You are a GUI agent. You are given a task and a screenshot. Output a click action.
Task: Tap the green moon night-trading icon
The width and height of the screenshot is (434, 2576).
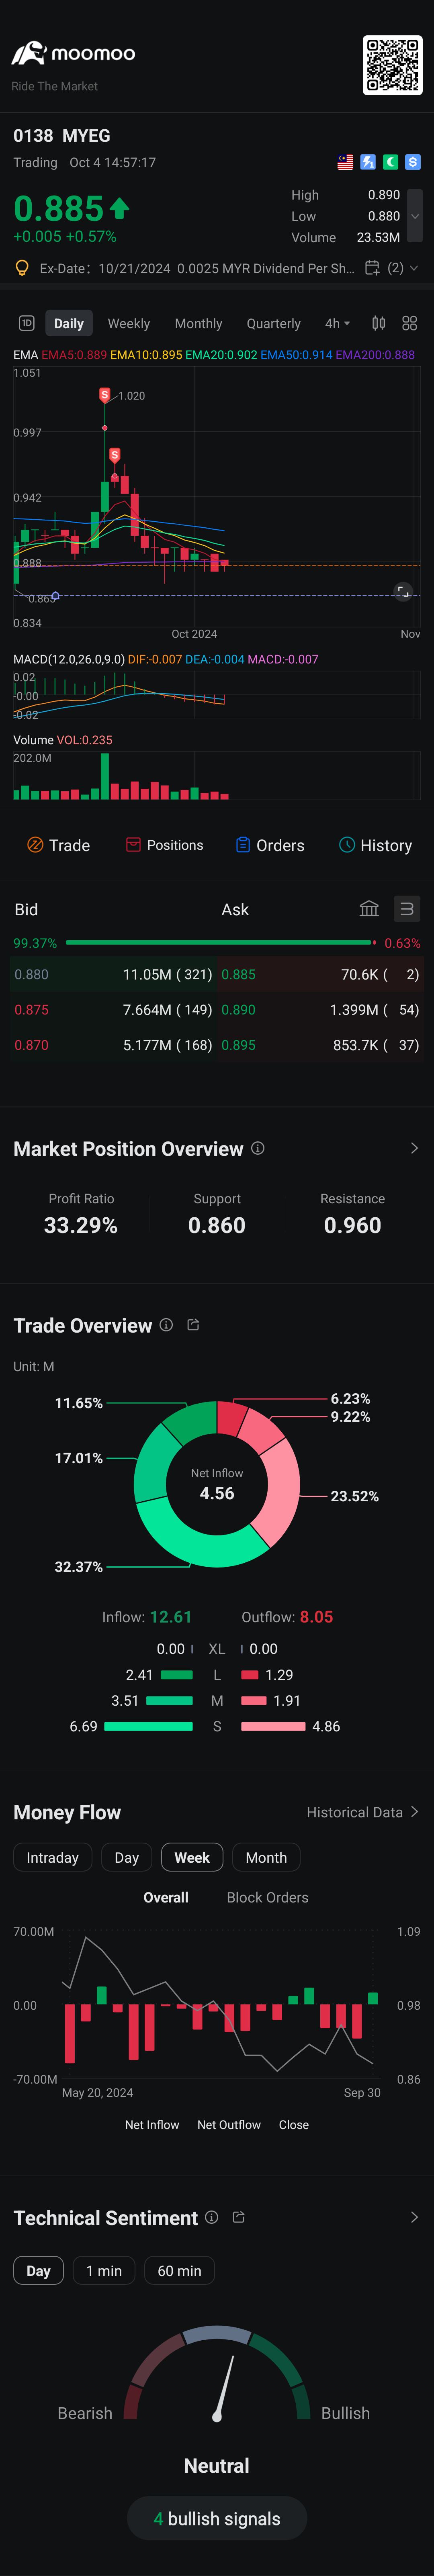click(391, 162)
